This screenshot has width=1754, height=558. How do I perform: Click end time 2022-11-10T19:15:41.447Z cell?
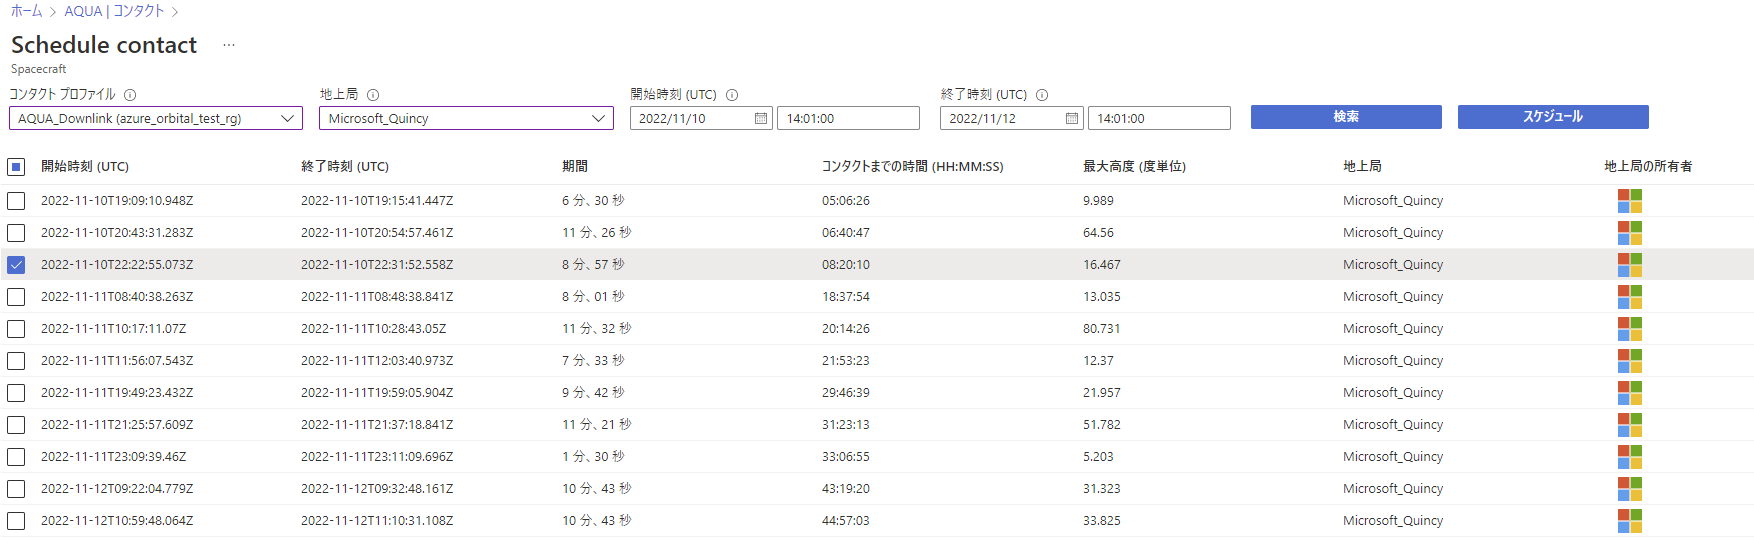[377, 201]
